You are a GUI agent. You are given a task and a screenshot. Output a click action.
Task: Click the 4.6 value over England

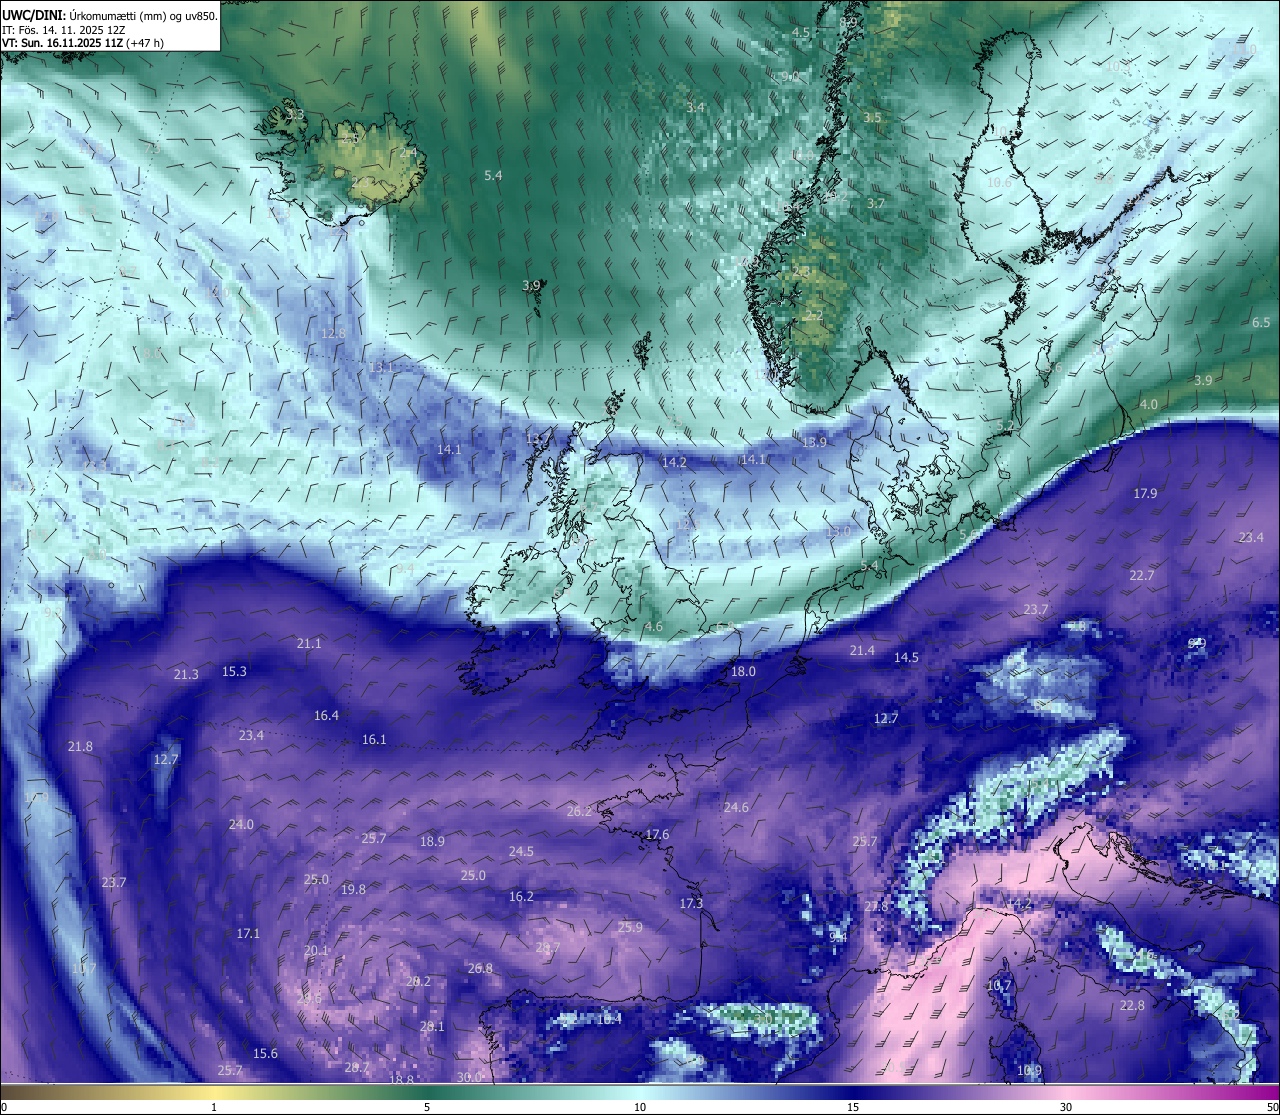pos(653,626)
